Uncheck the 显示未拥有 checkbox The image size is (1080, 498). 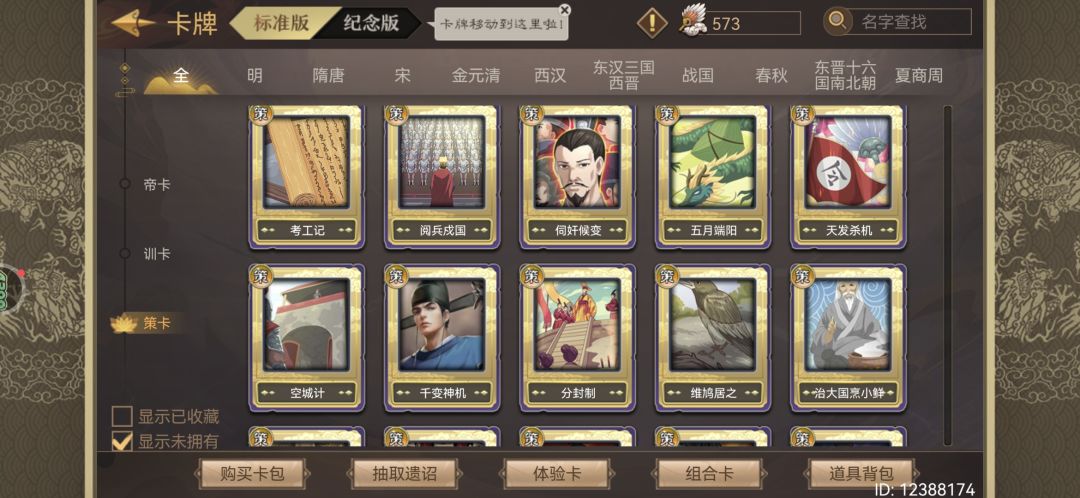pos(122,441)
